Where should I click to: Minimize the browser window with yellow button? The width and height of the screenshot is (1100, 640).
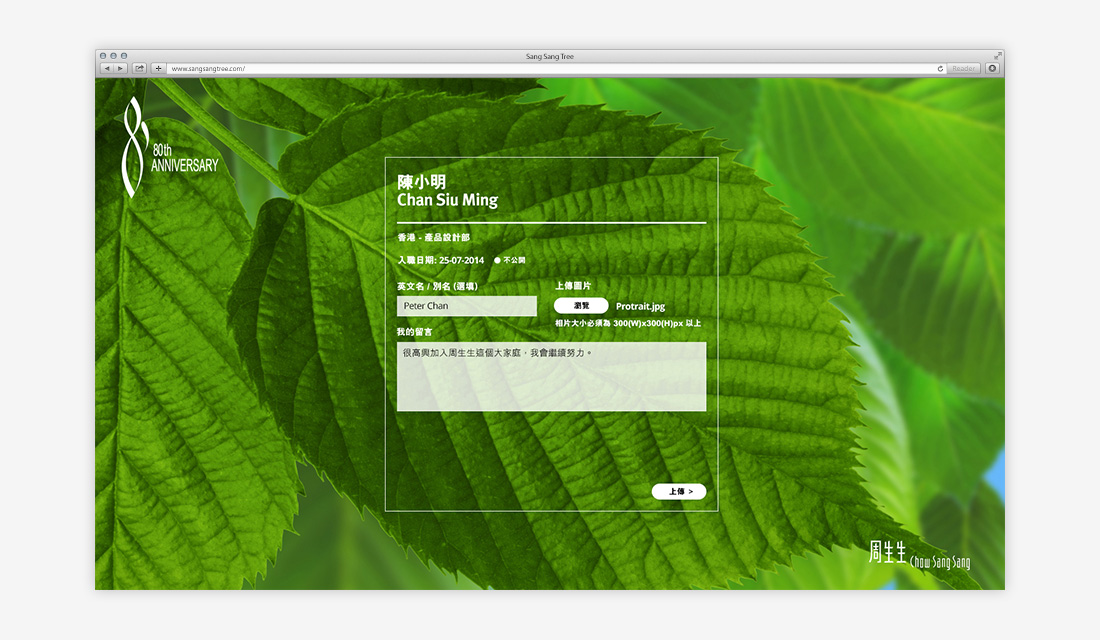113,56
